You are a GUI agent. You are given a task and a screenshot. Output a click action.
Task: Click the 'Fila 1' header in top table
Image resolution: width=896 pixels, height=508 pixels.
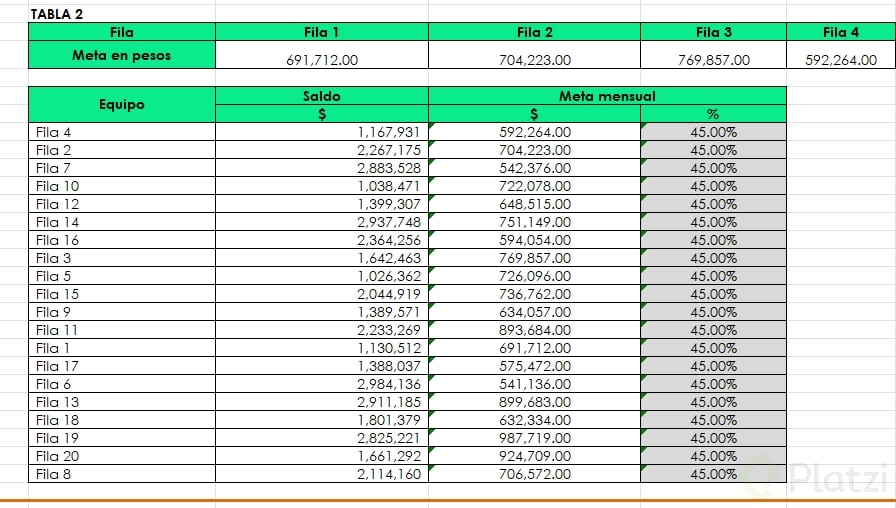tap(321, 32)
